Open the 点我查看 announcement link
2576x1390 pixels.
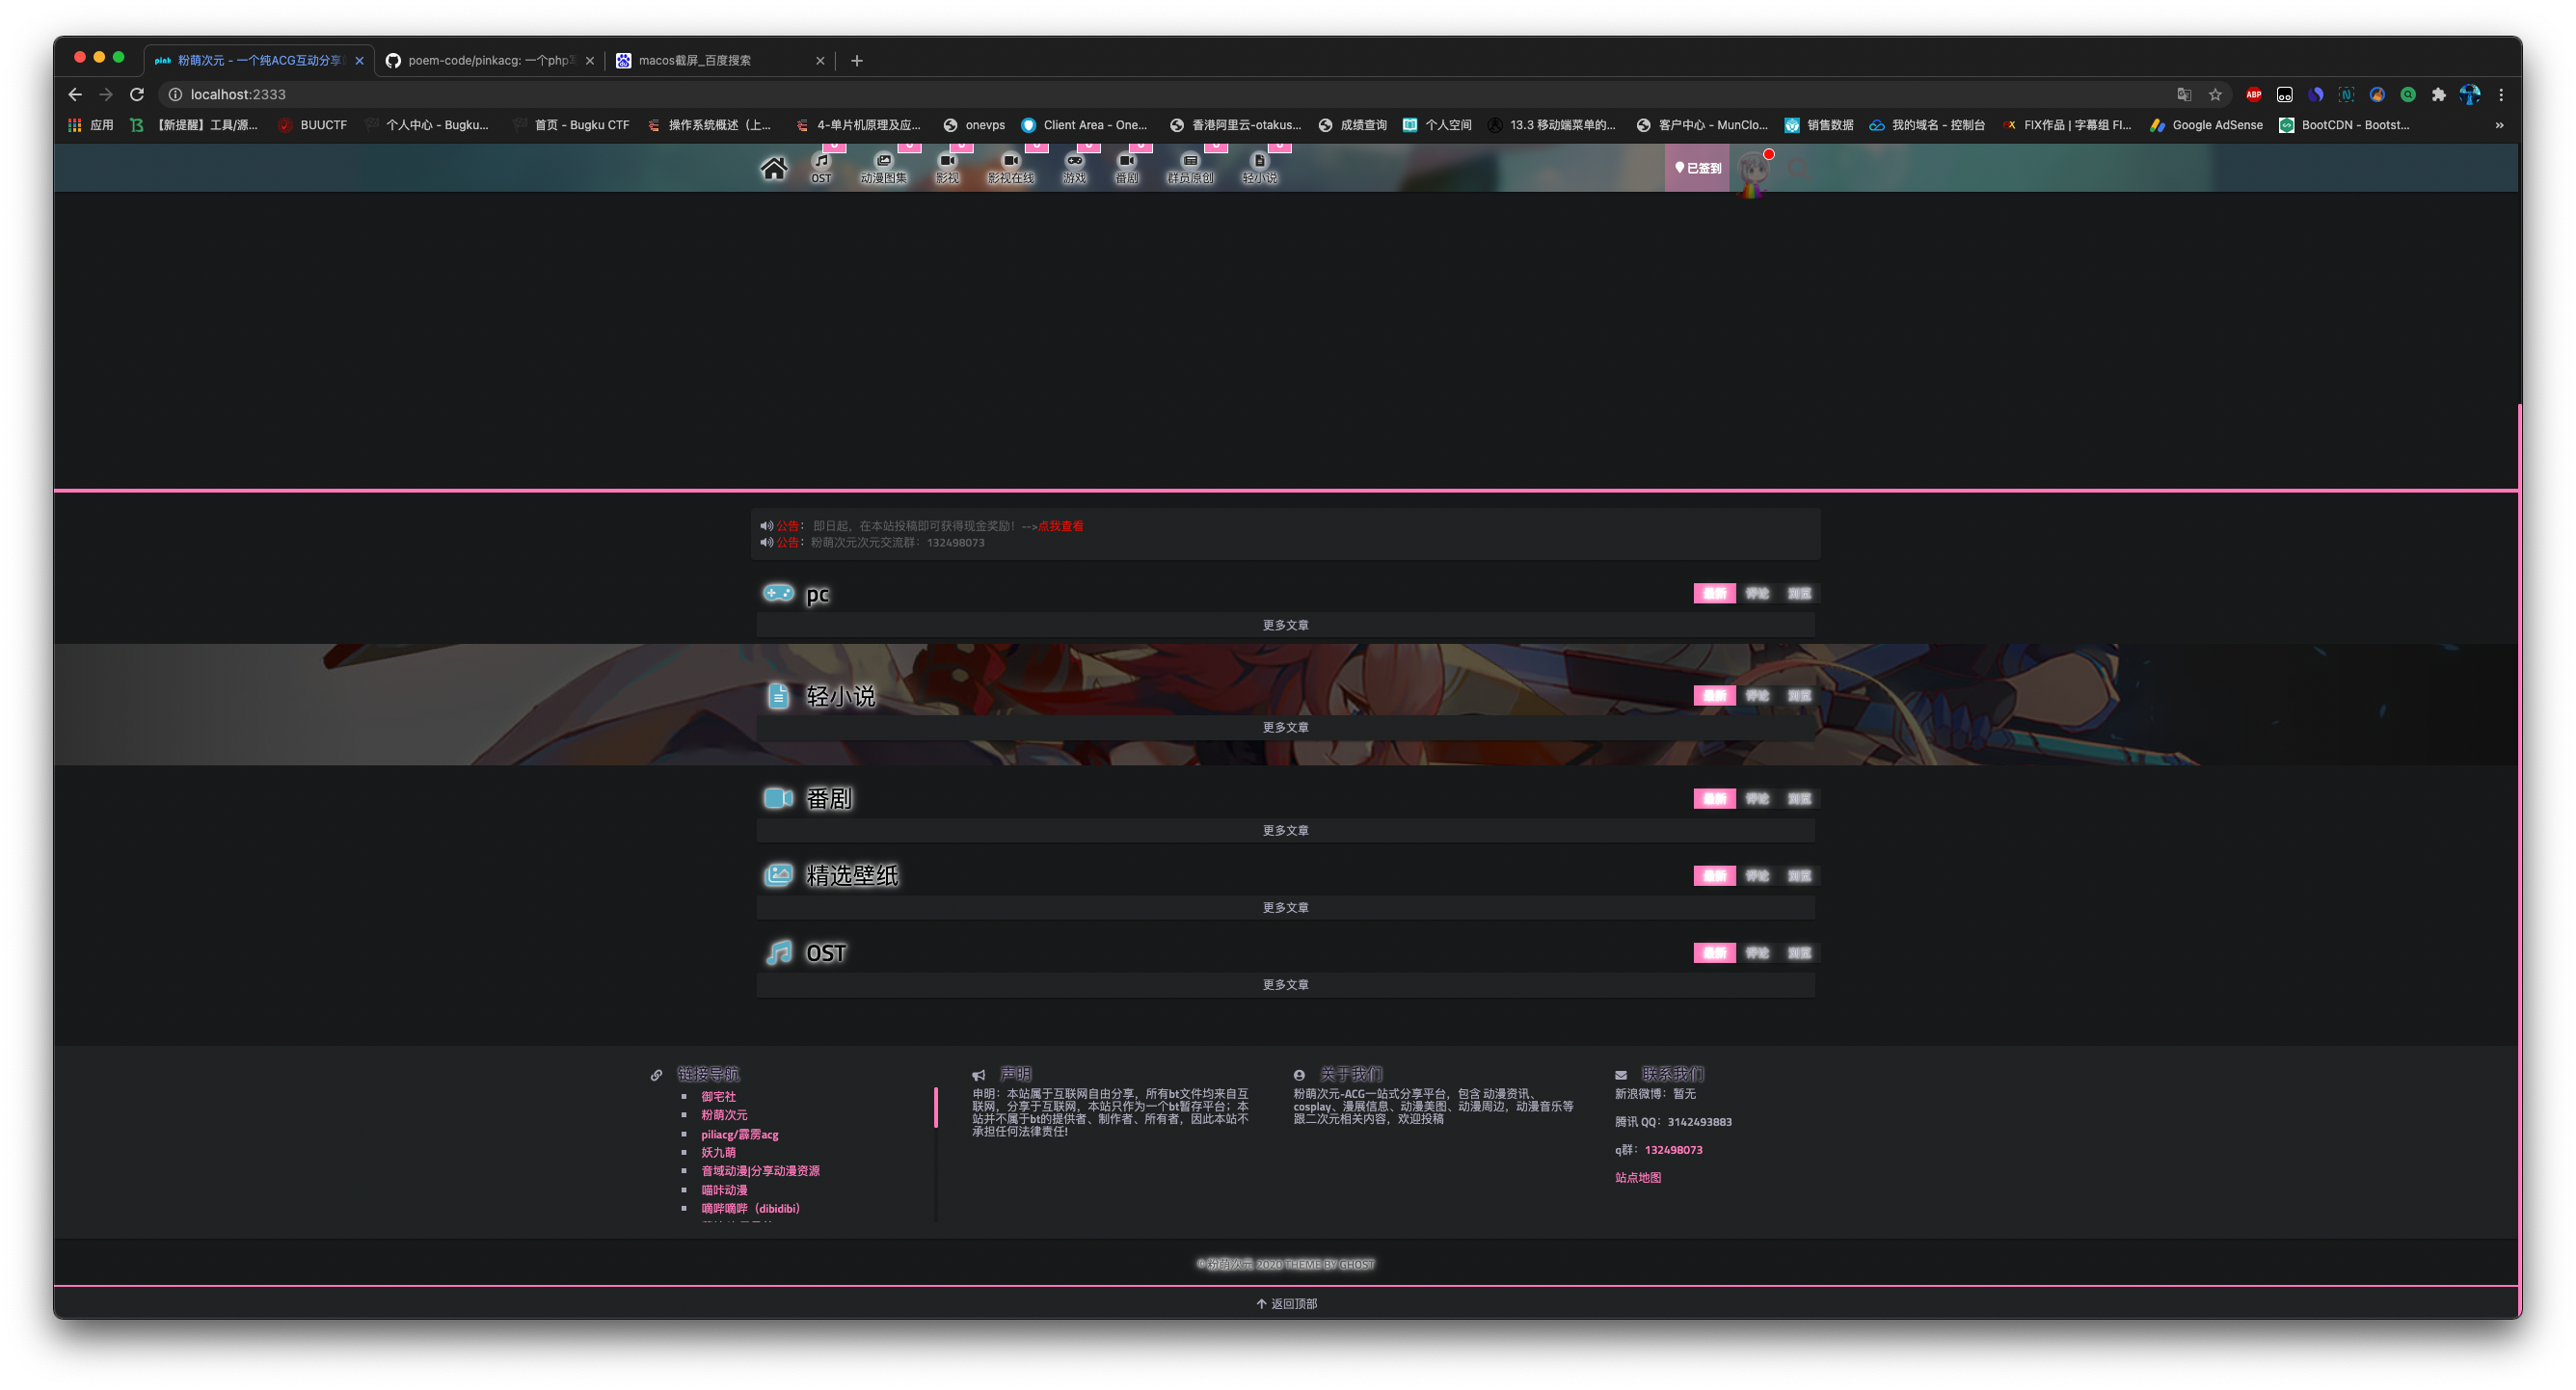pos(1060,526)
